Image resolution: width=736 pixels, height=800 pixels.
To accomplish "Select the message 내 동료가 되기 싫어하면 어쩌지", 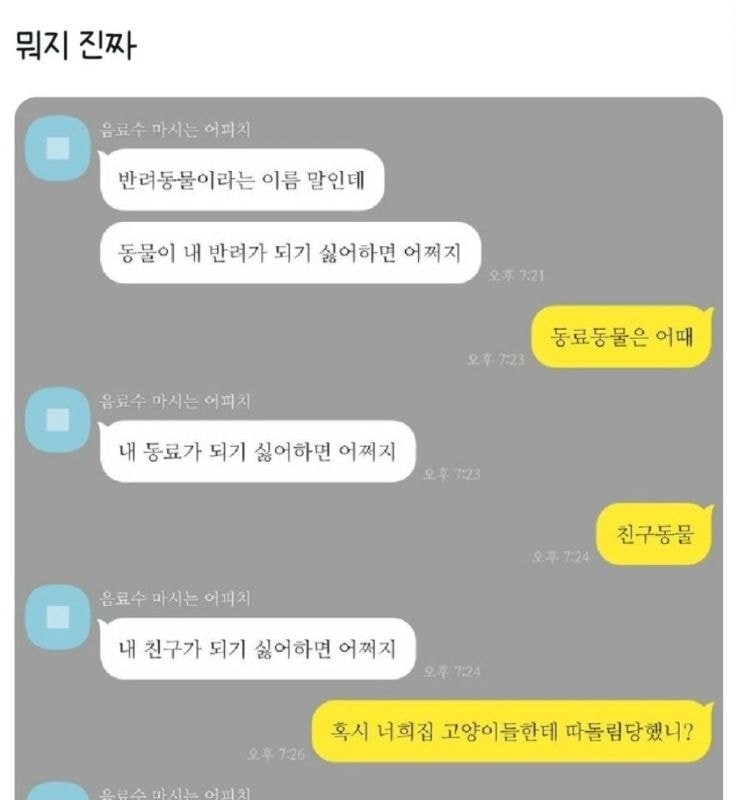I will (257, 451).
